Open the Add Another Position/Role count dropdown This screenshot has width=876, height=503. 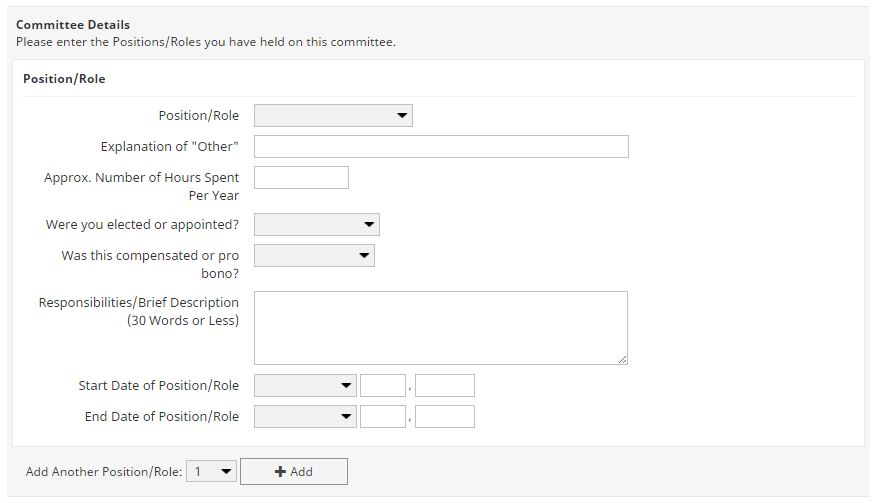point(212,472)
